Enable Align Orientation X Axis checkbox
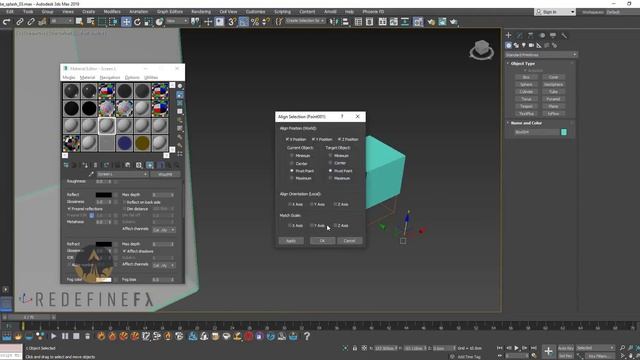This screenshot has height=360, width=640. click(290, 204)
